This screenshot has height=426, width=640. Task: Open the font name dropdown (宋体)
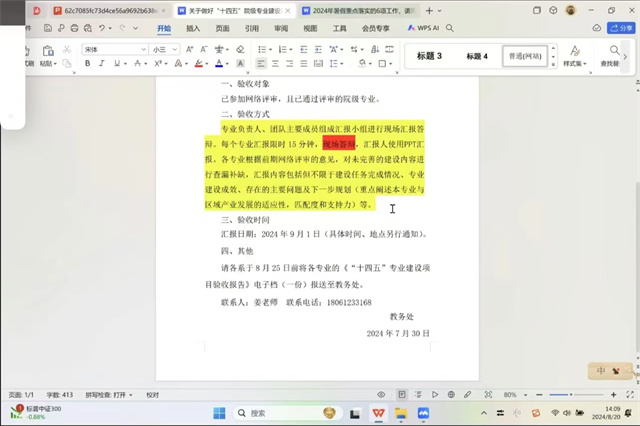(114, 48)
